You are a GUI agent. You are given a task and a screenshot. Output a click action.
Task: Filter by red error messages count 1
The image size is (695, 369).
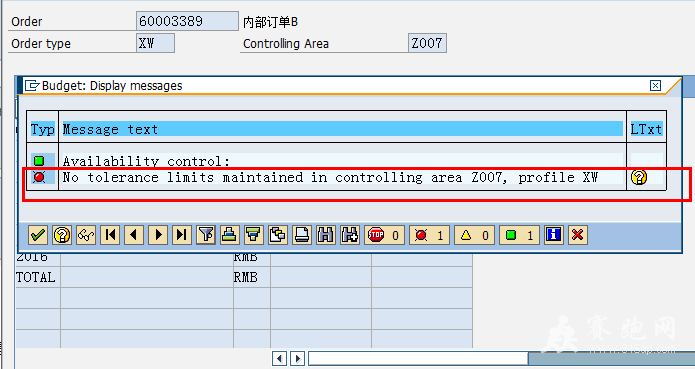click(x=429, y=235)
